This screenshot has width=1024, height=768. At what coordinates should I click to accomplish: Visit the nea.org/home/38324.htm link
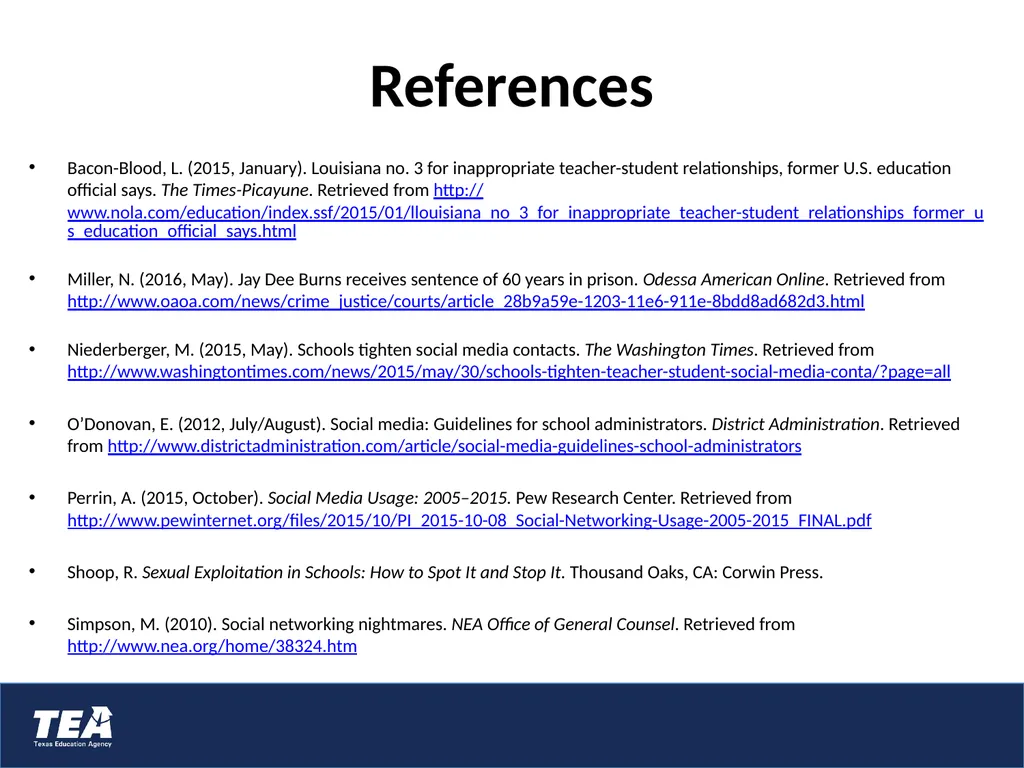pos(212,647)
